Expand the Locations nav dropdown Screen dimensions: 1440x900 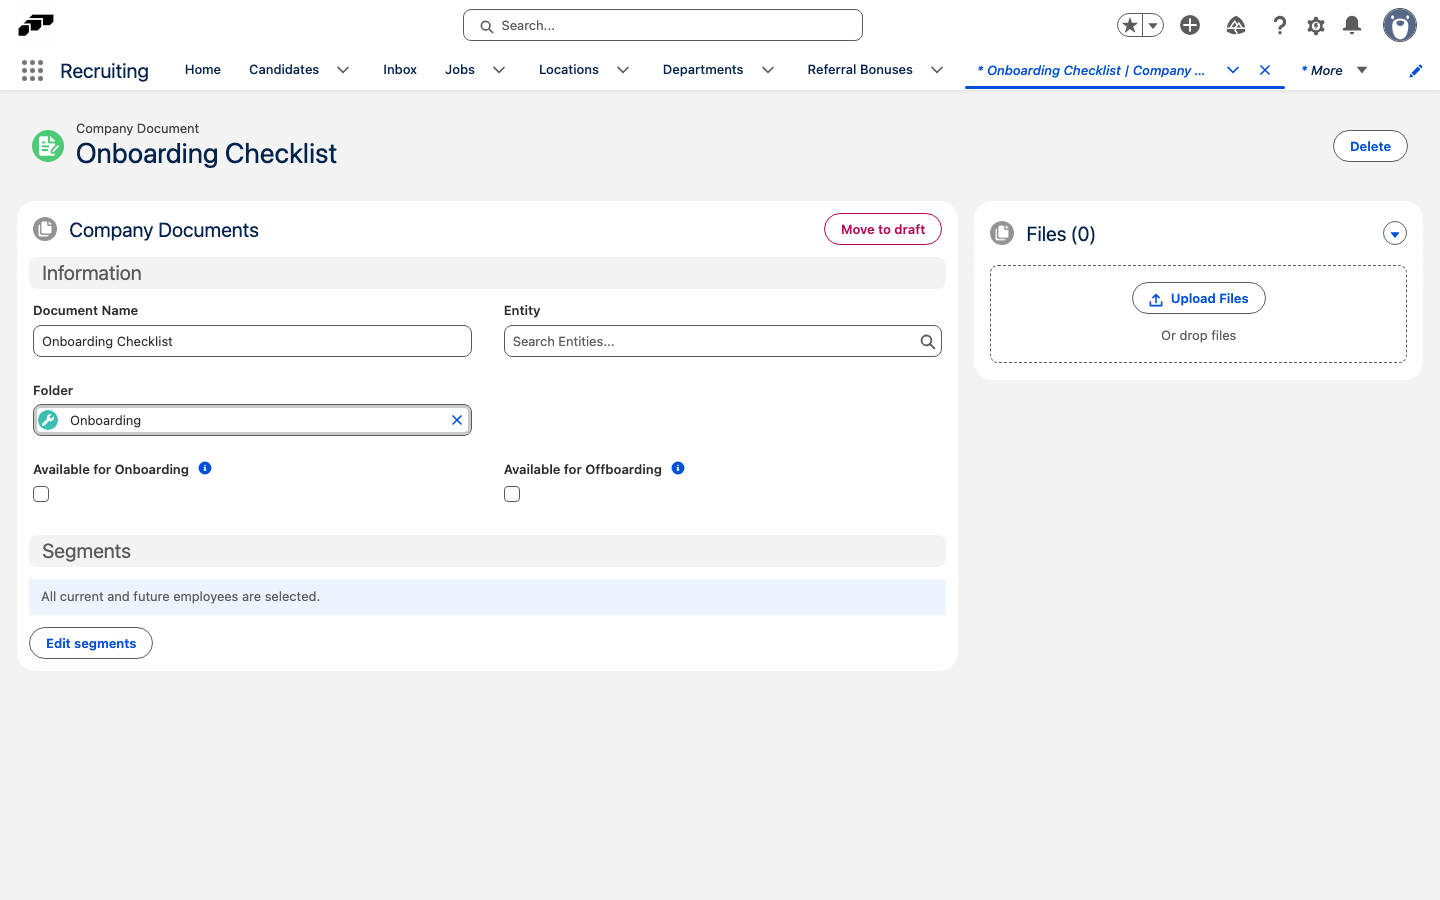[623, 70]
